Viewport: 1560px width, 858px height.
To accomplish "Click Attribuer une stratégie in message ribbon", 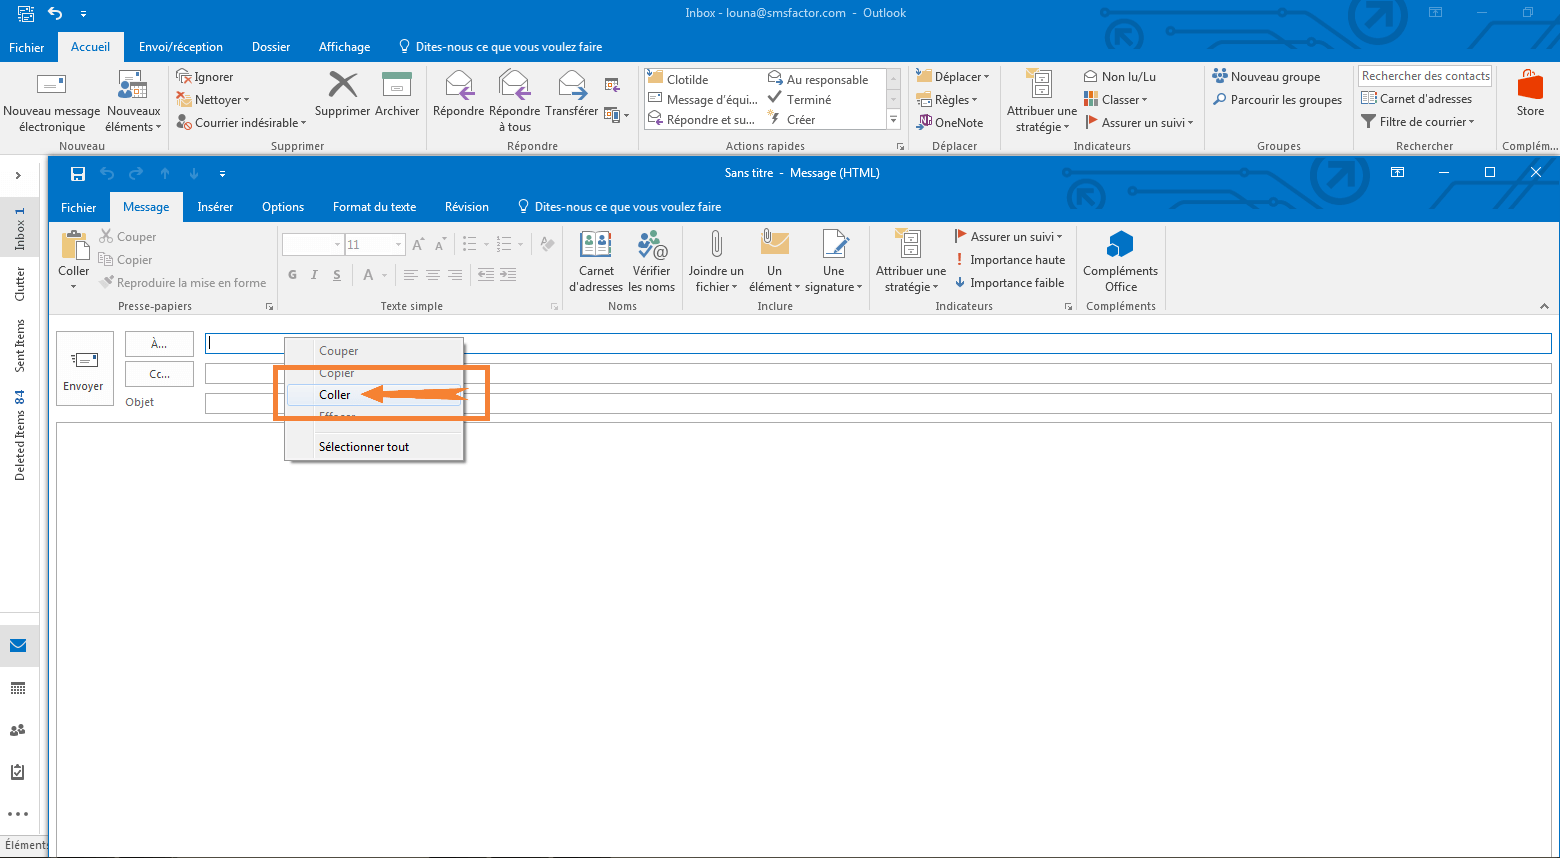I will click(x=911, y=262).
